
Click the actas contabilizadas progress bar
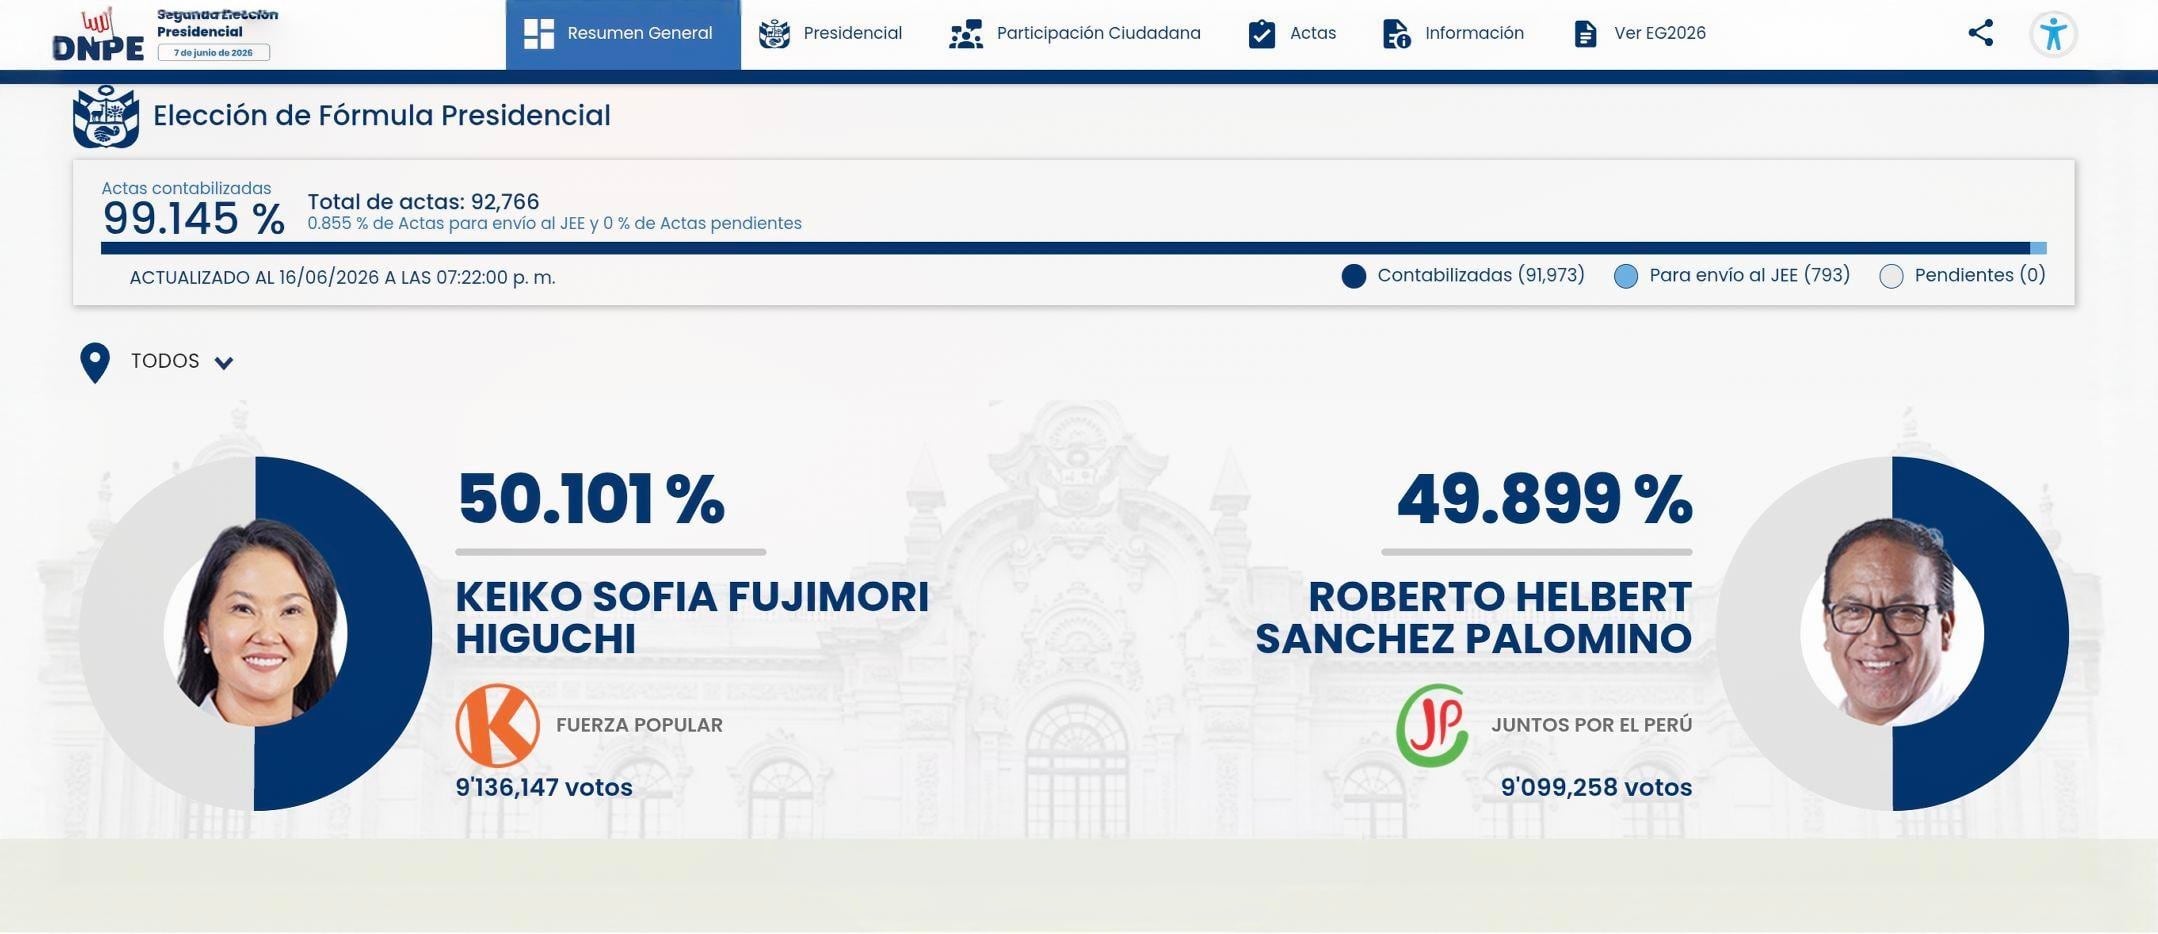click(1073, 248)
